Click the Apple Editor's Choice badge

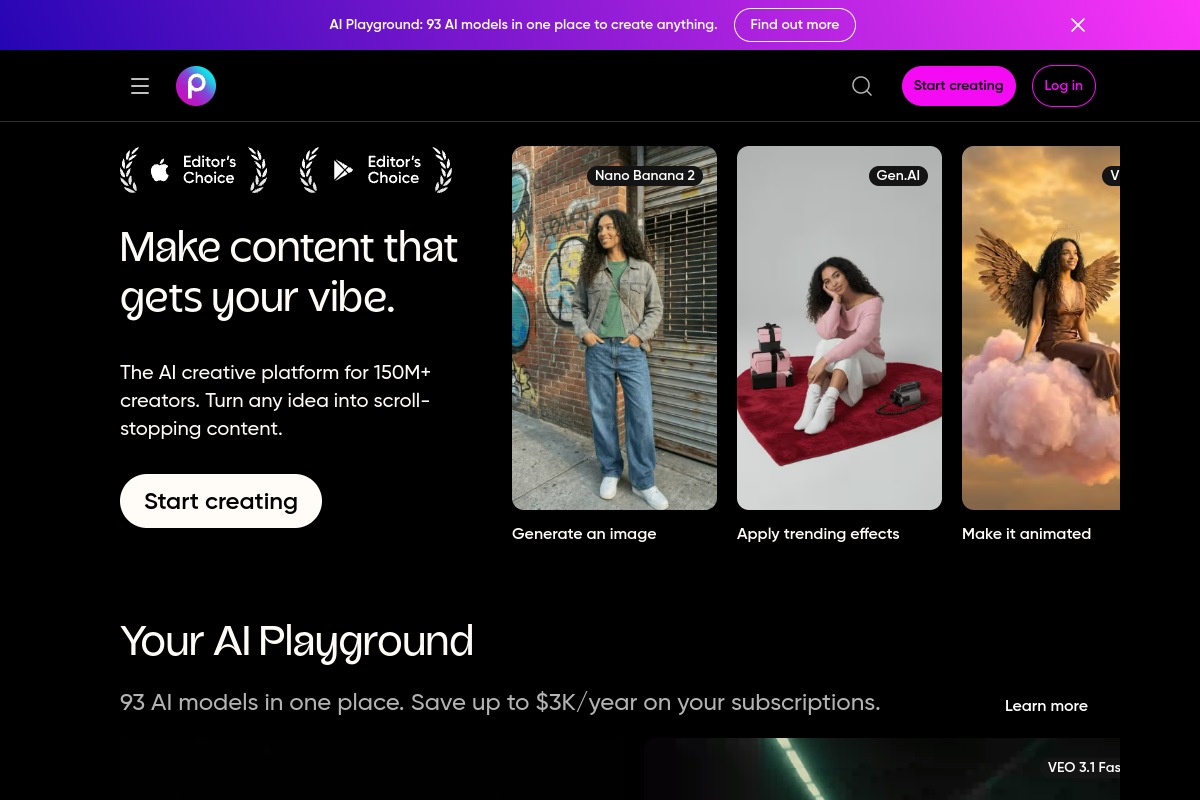(194, 170)
